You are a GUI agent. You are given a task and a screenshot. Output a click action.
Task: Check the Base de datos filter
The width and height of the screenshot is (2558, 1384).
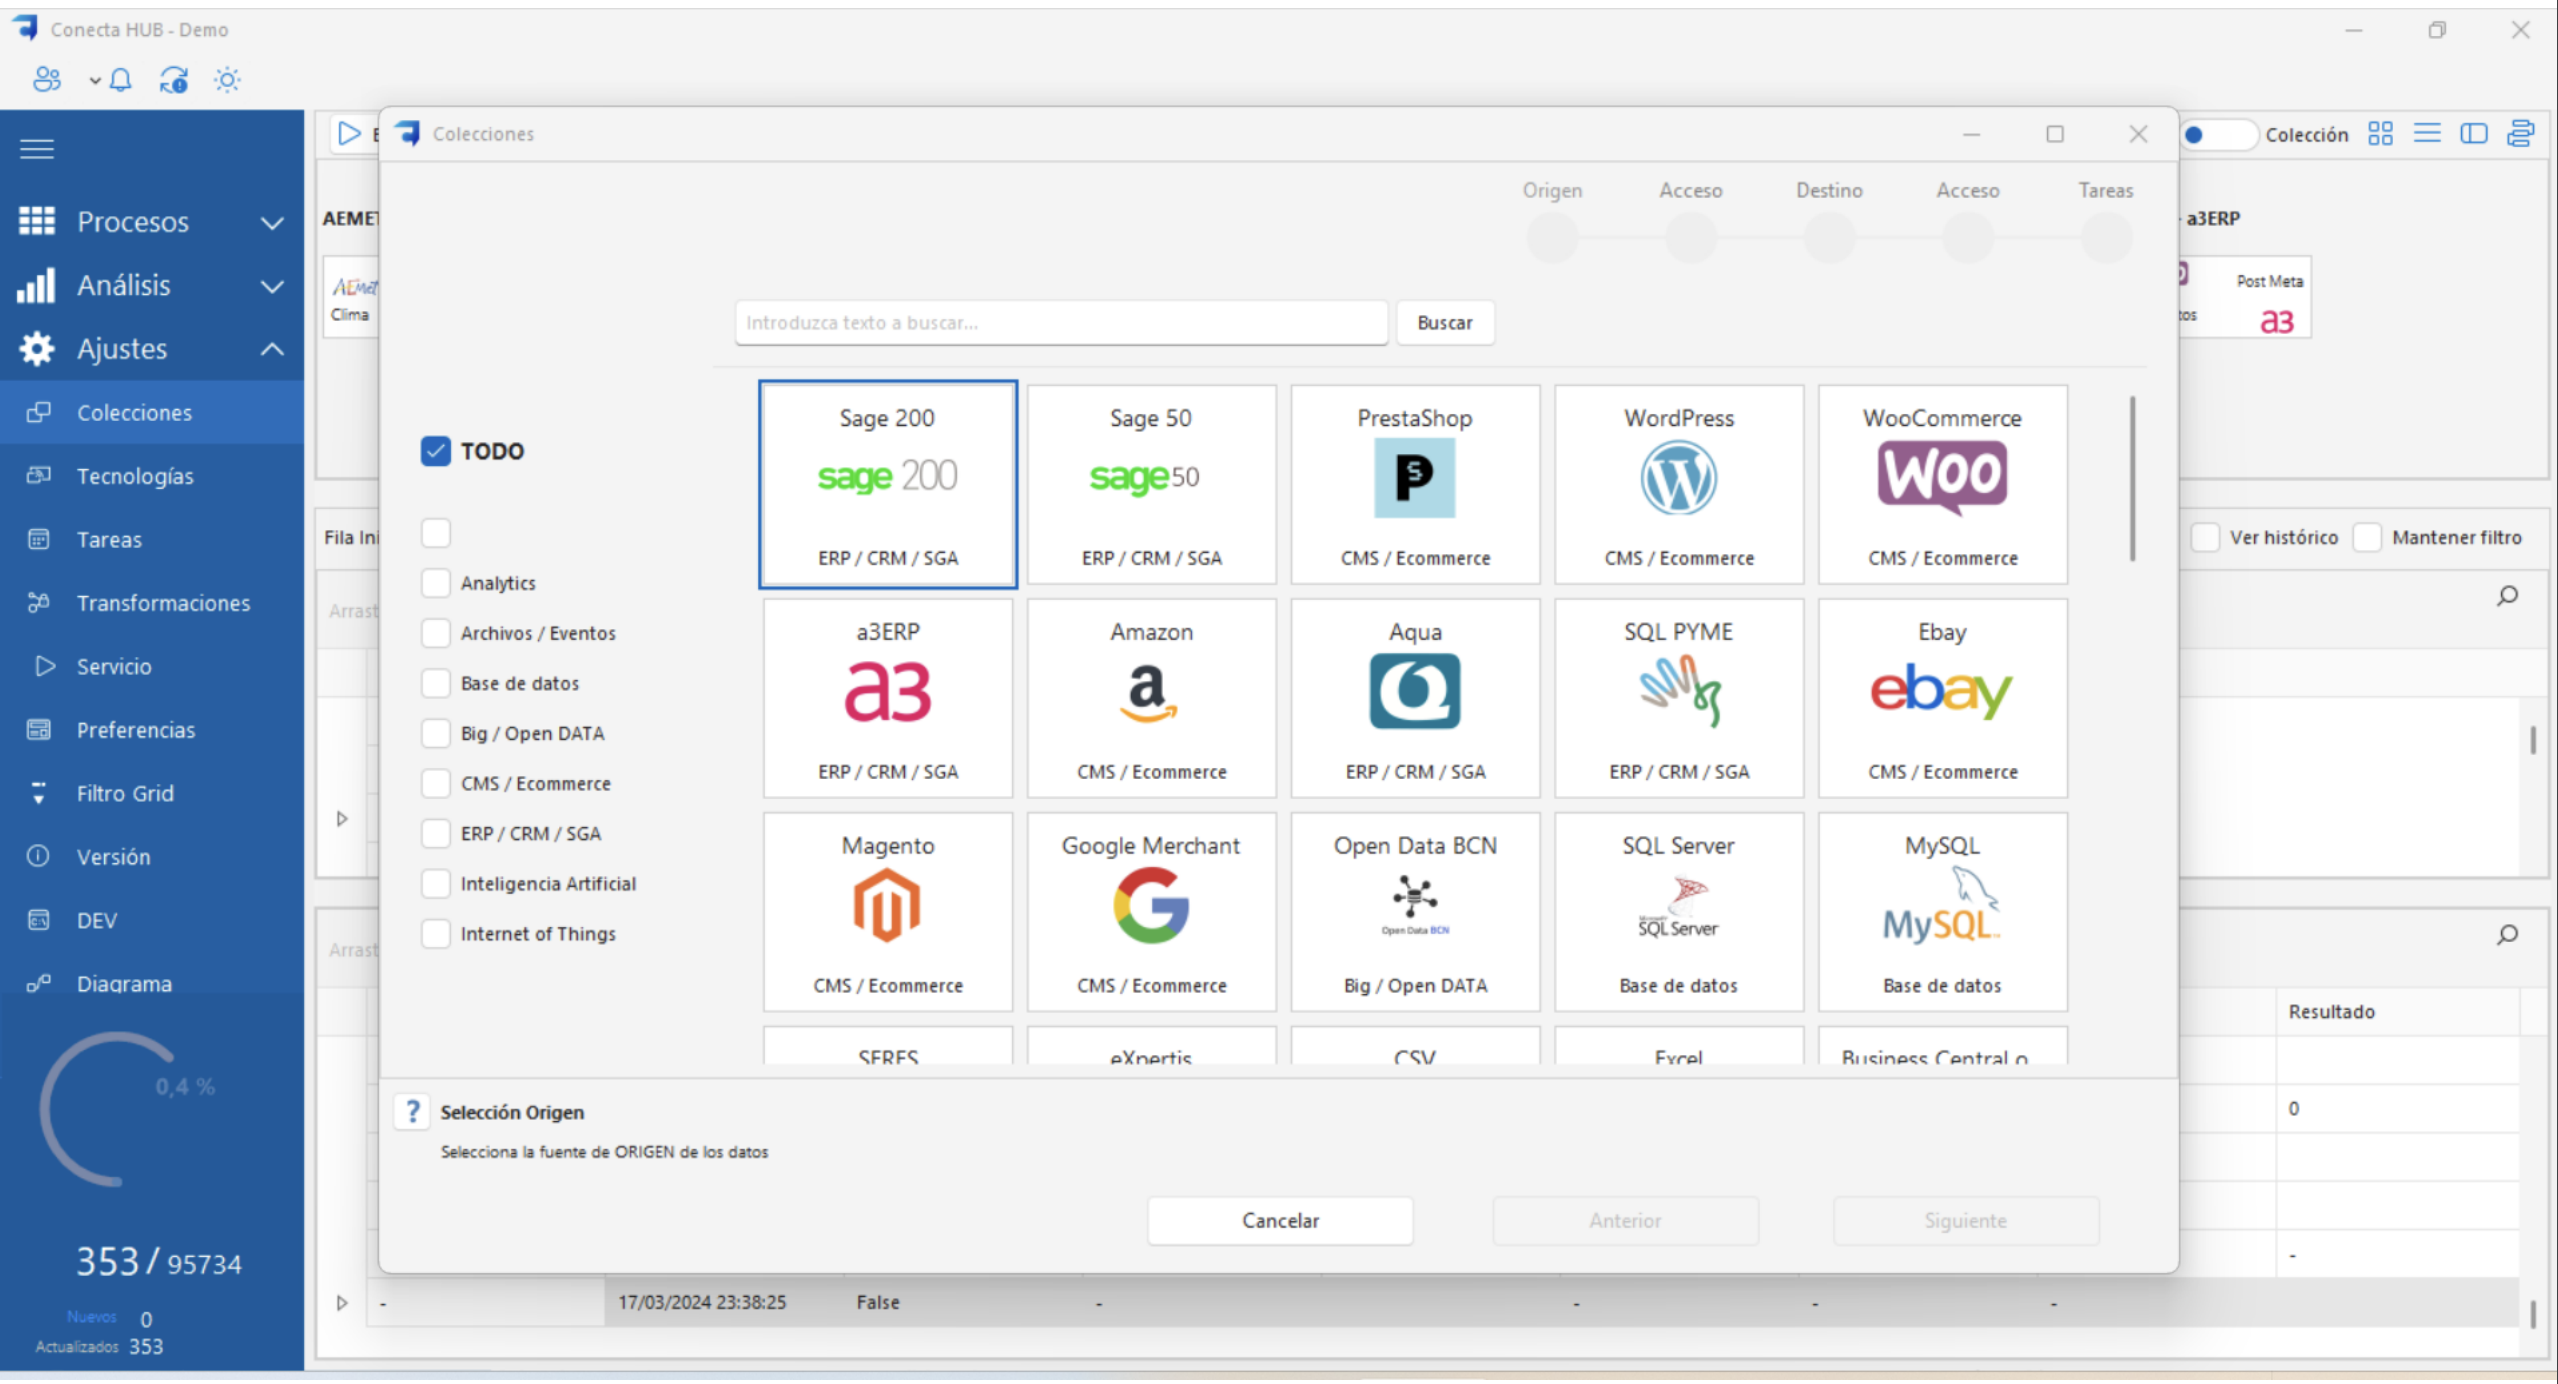pos(436,683)
